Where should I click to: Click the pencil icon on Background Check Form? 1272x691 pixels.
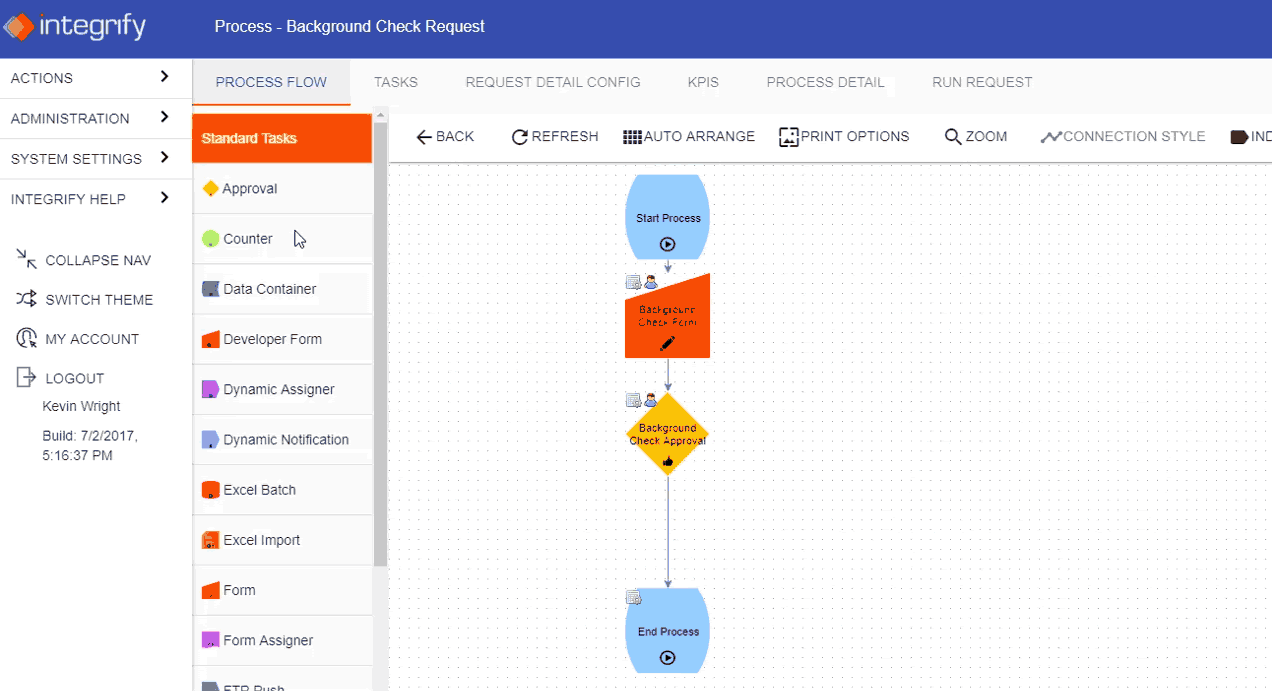tap(667, 345)
